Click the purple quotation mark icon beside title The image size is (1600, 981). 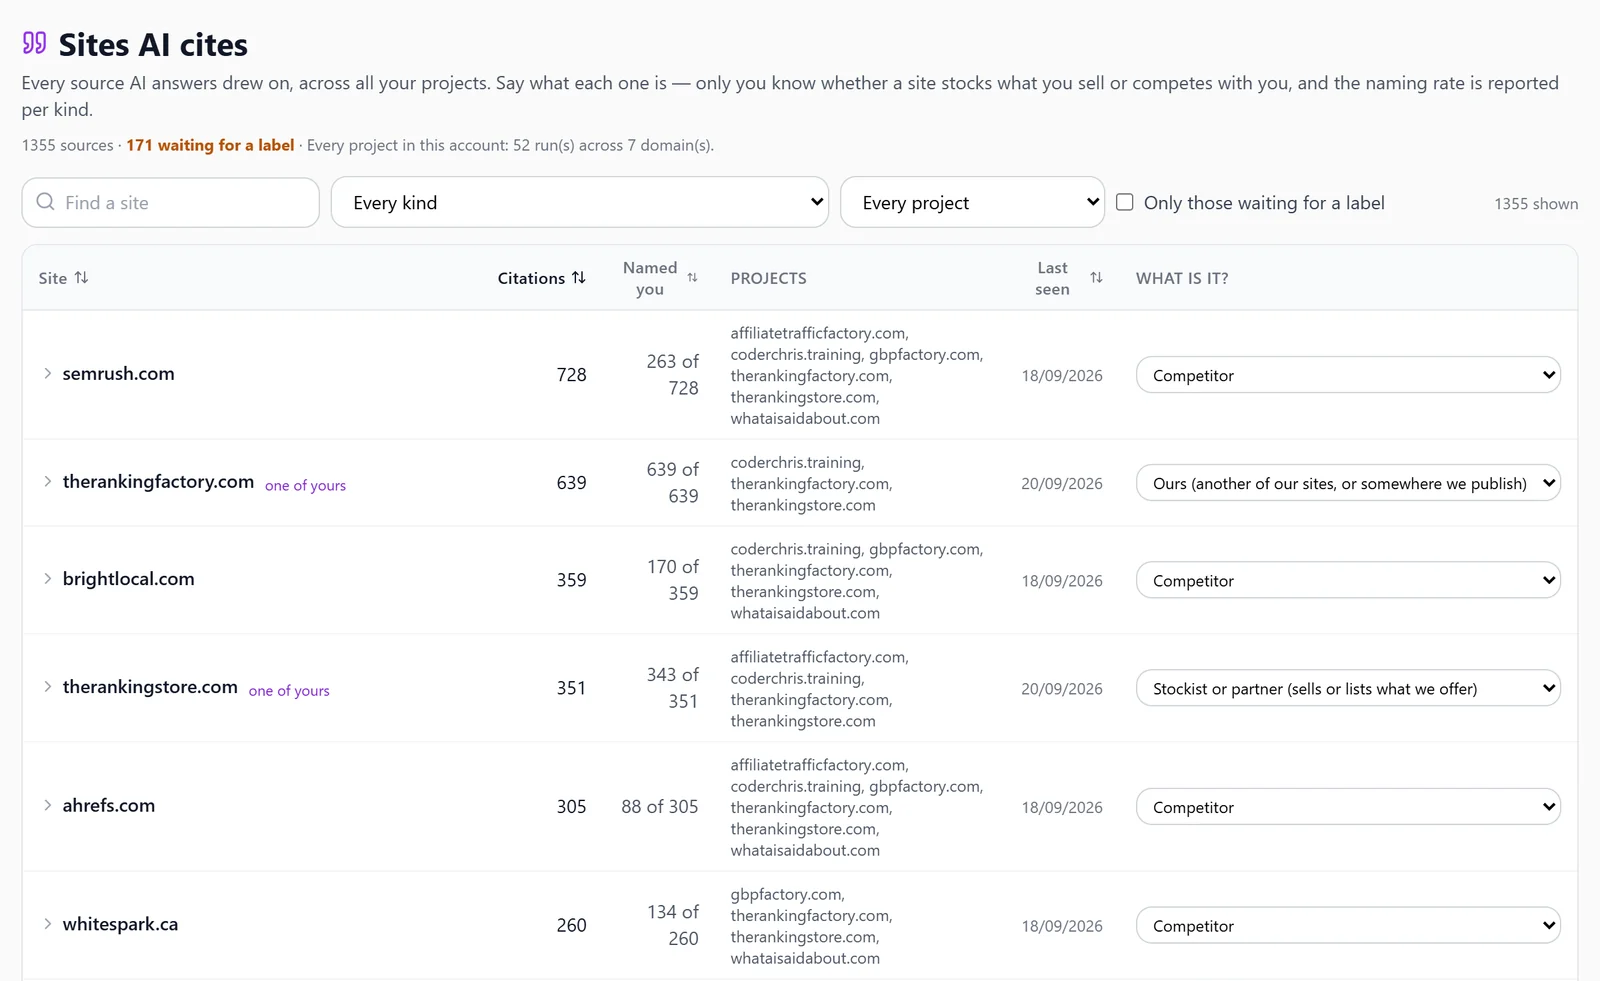click(x=34, y=43)
